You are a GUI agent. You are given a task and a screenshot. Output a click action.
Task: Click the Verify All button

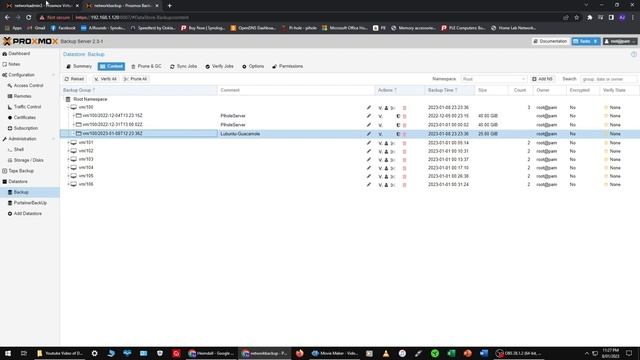105,79
